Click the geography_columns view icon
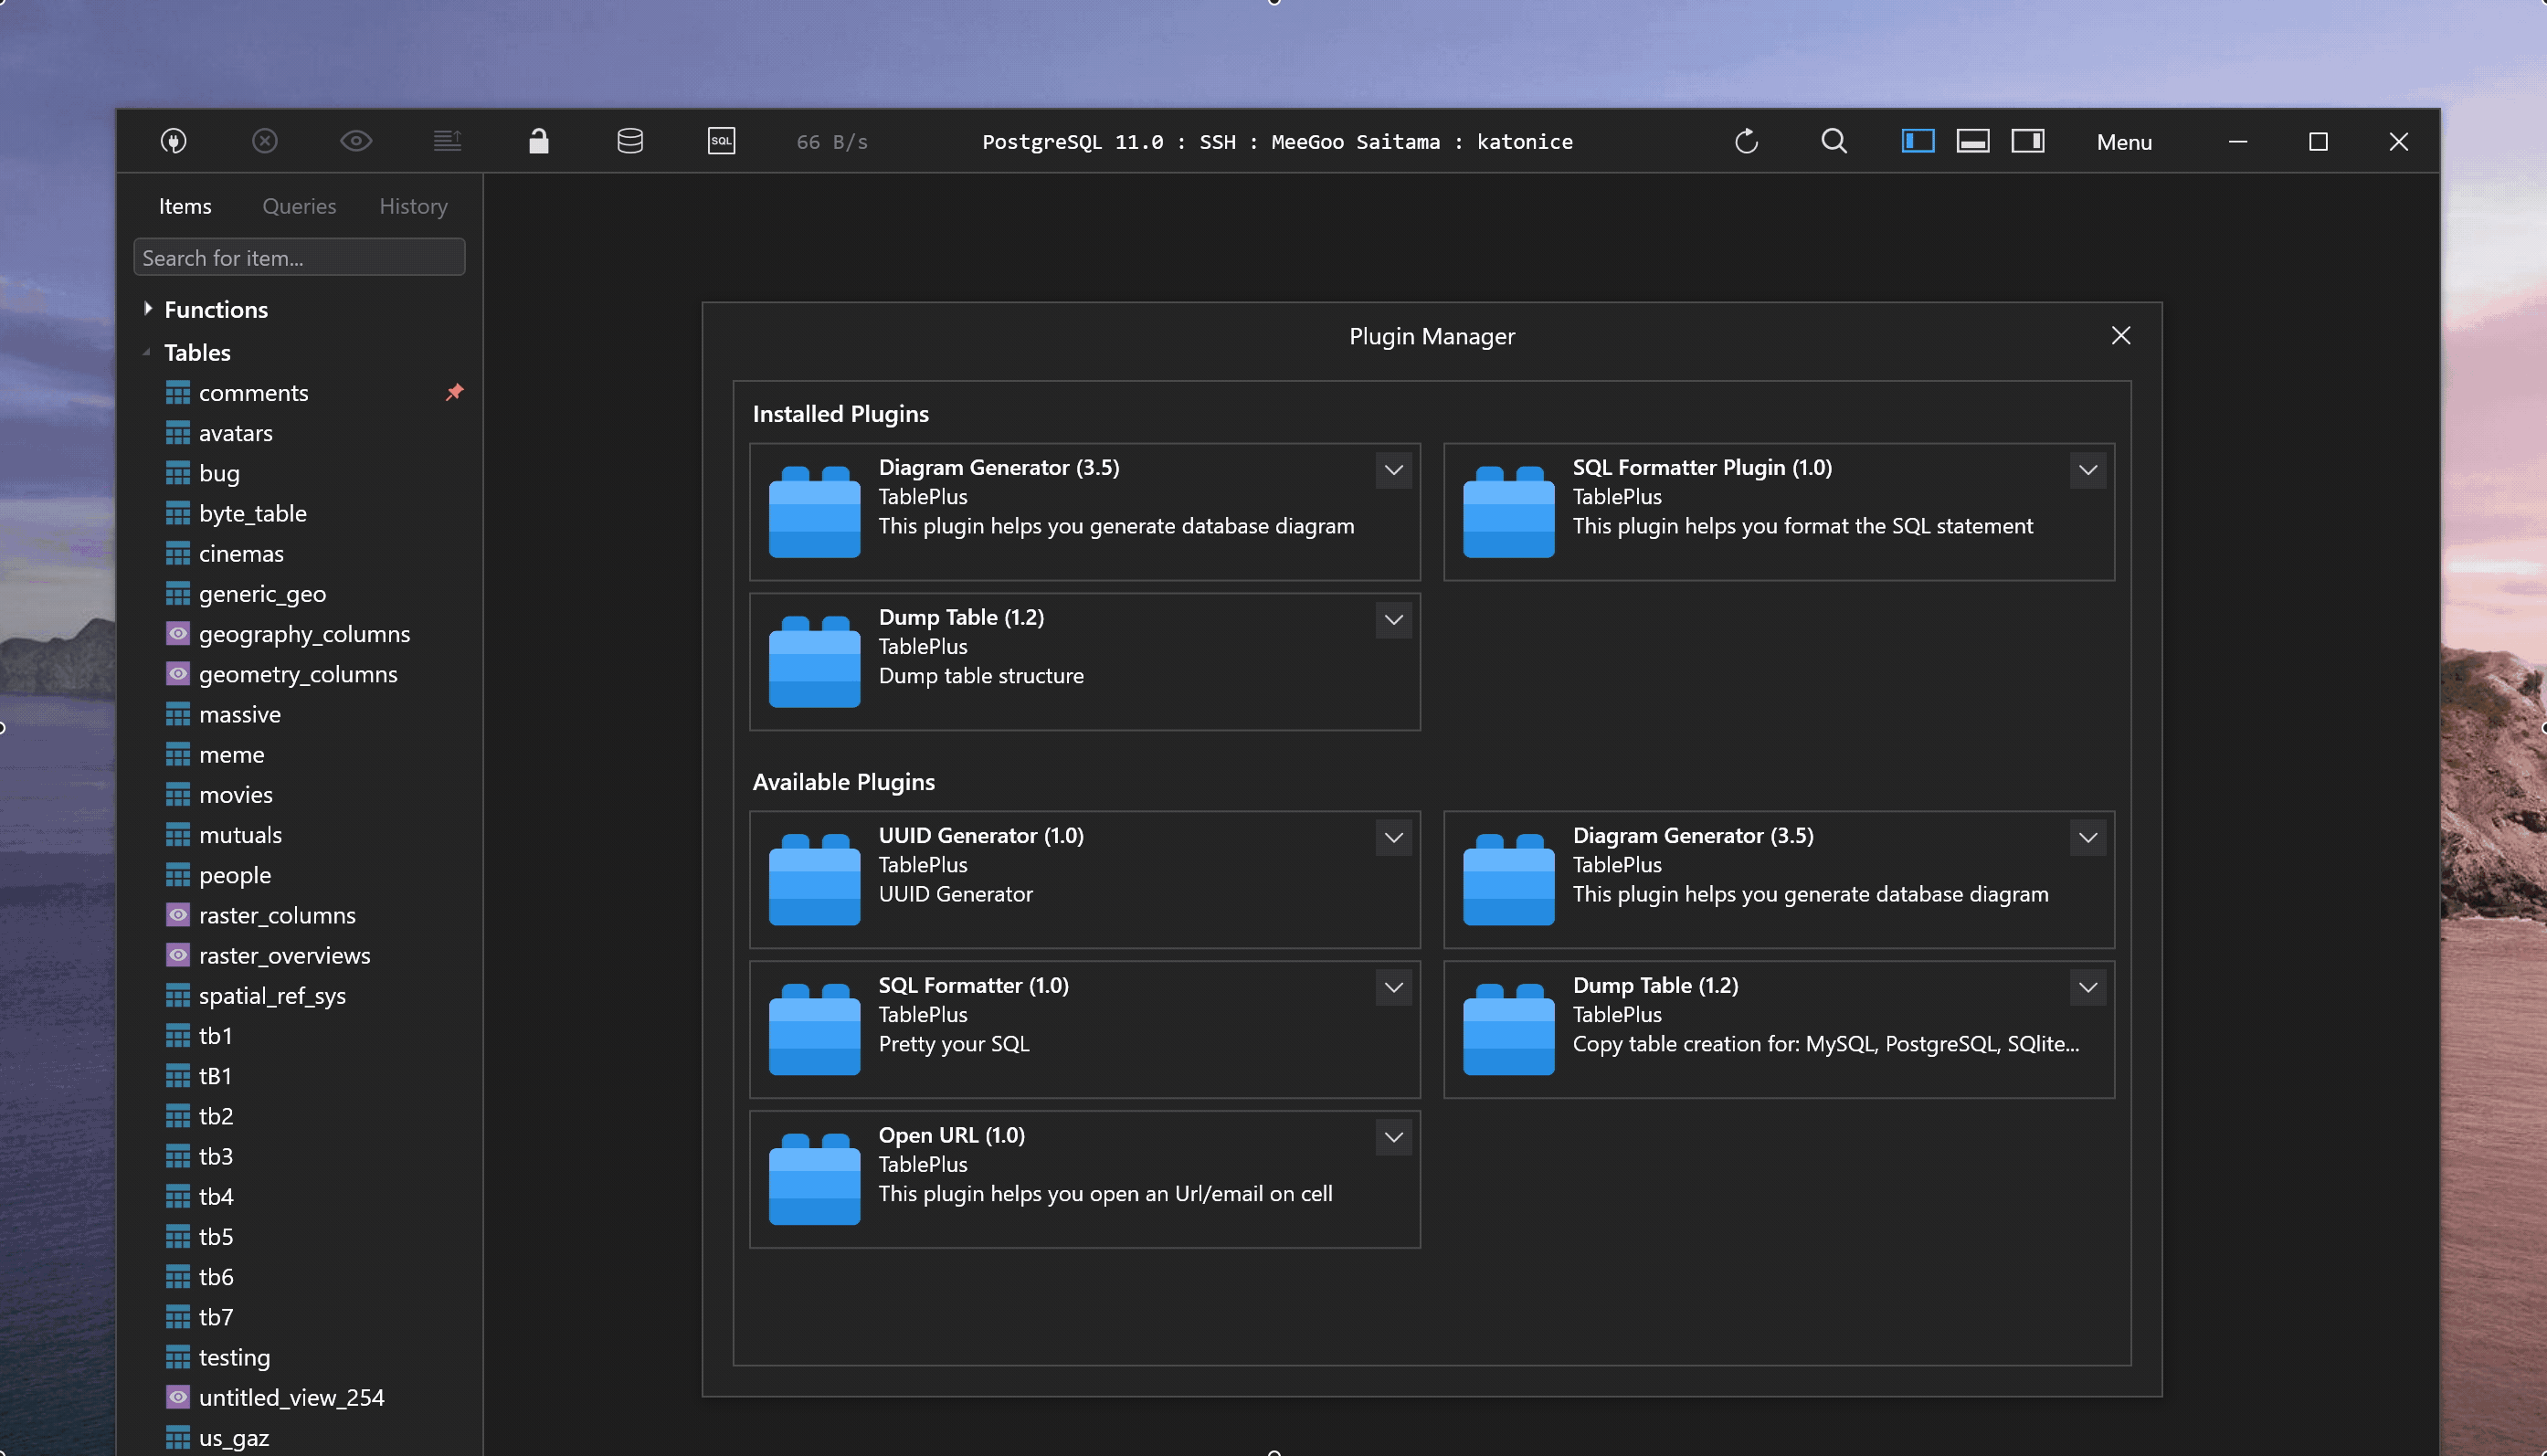This screenshot has height=1456, width=2547. coord(177,633)
